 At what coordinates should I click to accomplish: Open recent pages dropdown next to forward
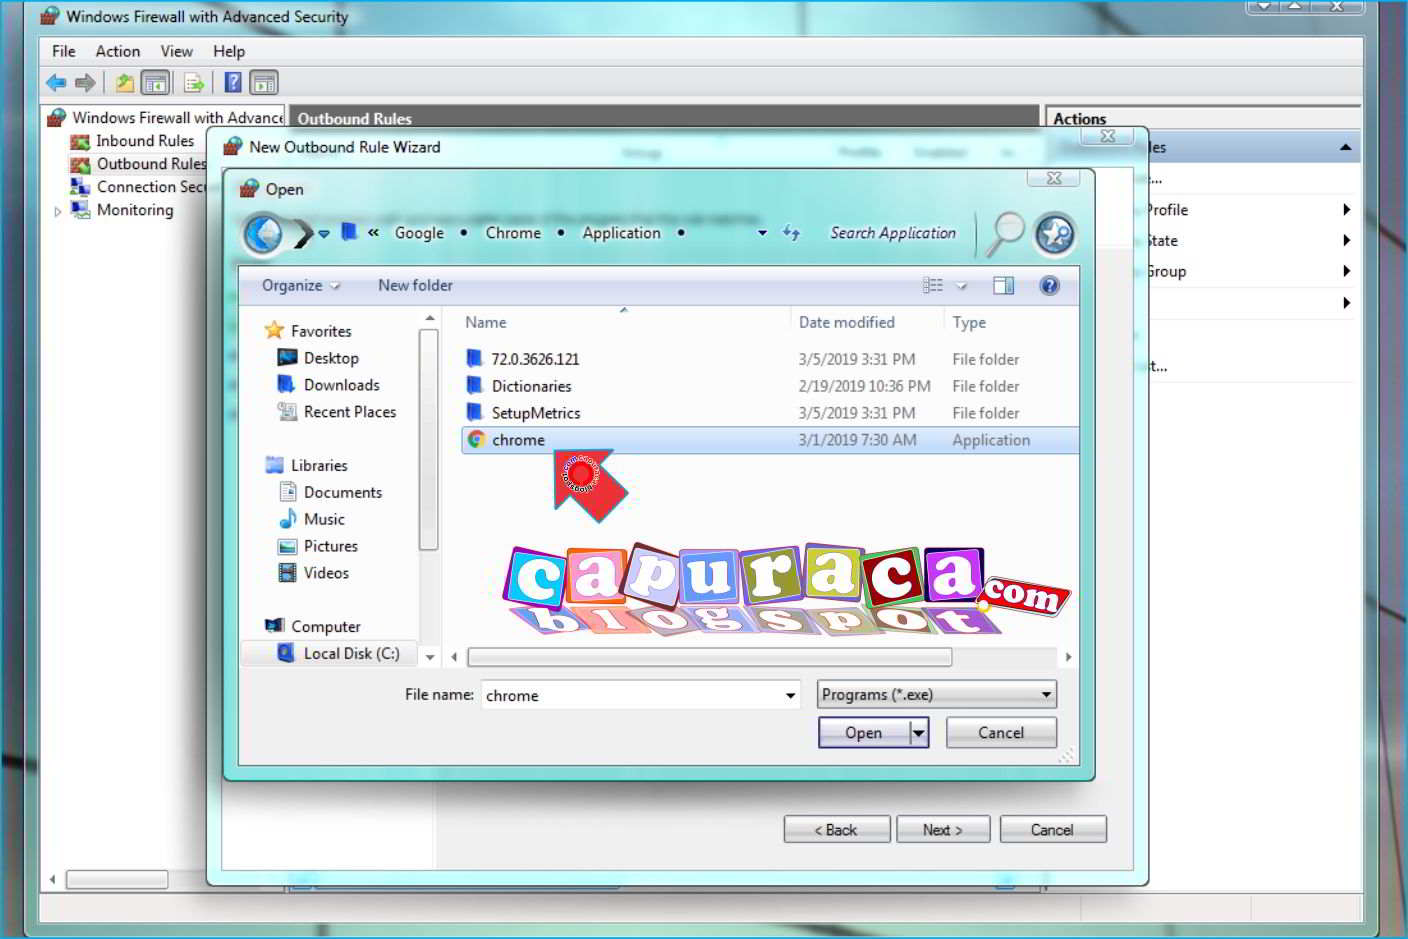click(x=323, y=234)
